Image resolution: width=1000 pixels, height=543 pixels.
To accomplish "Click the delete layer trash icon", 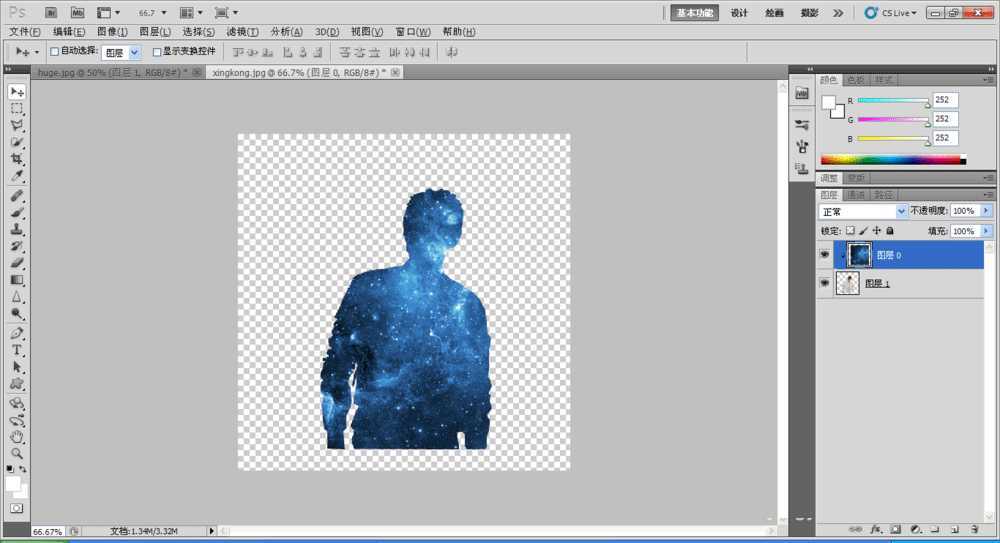I will point(974,528).
